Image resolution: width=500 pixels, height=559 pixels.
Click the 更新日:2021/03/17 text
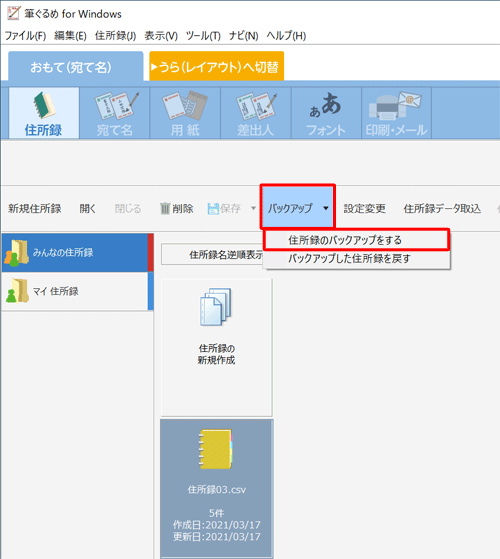click(217, 537)
